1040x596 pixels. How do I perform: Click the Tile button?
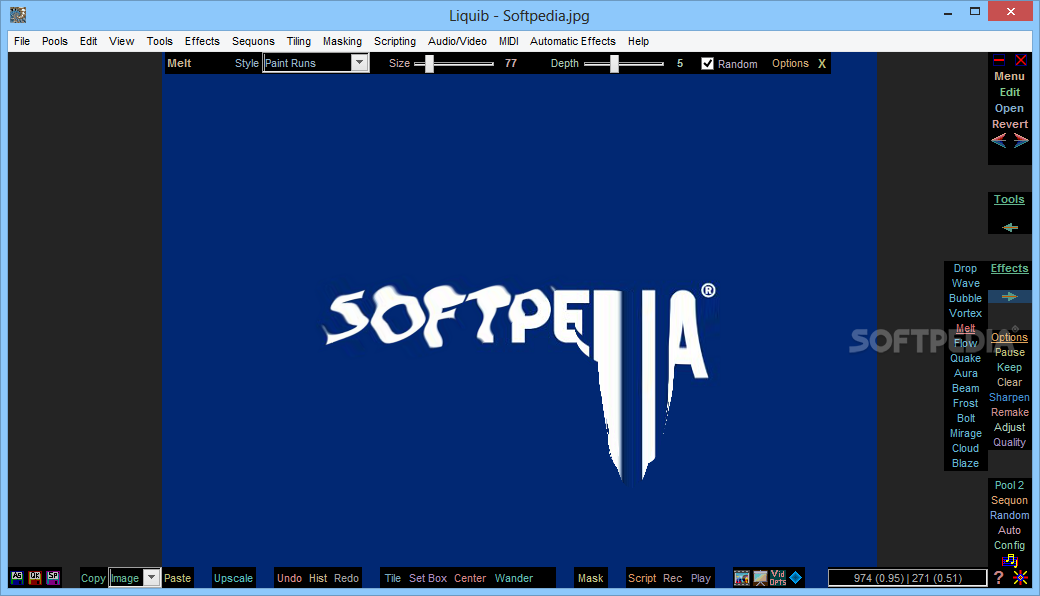(x=393, y=578)
